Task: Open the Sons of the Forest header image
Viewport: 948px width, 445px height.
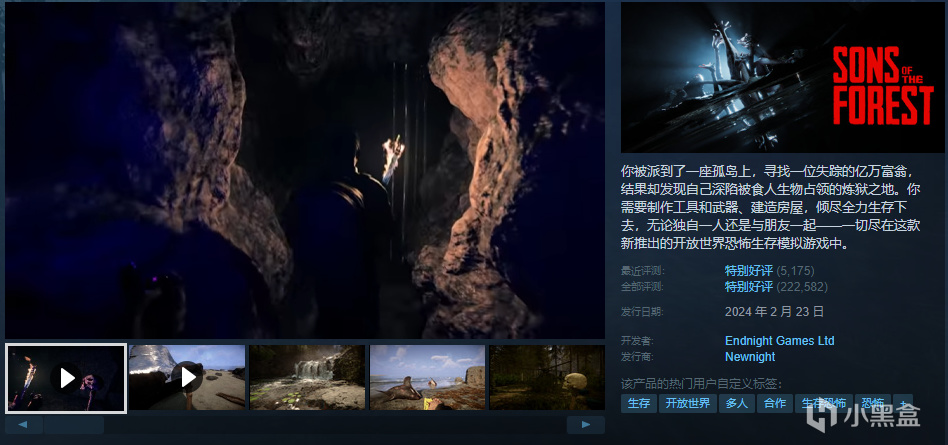Action: pos(782,77)
